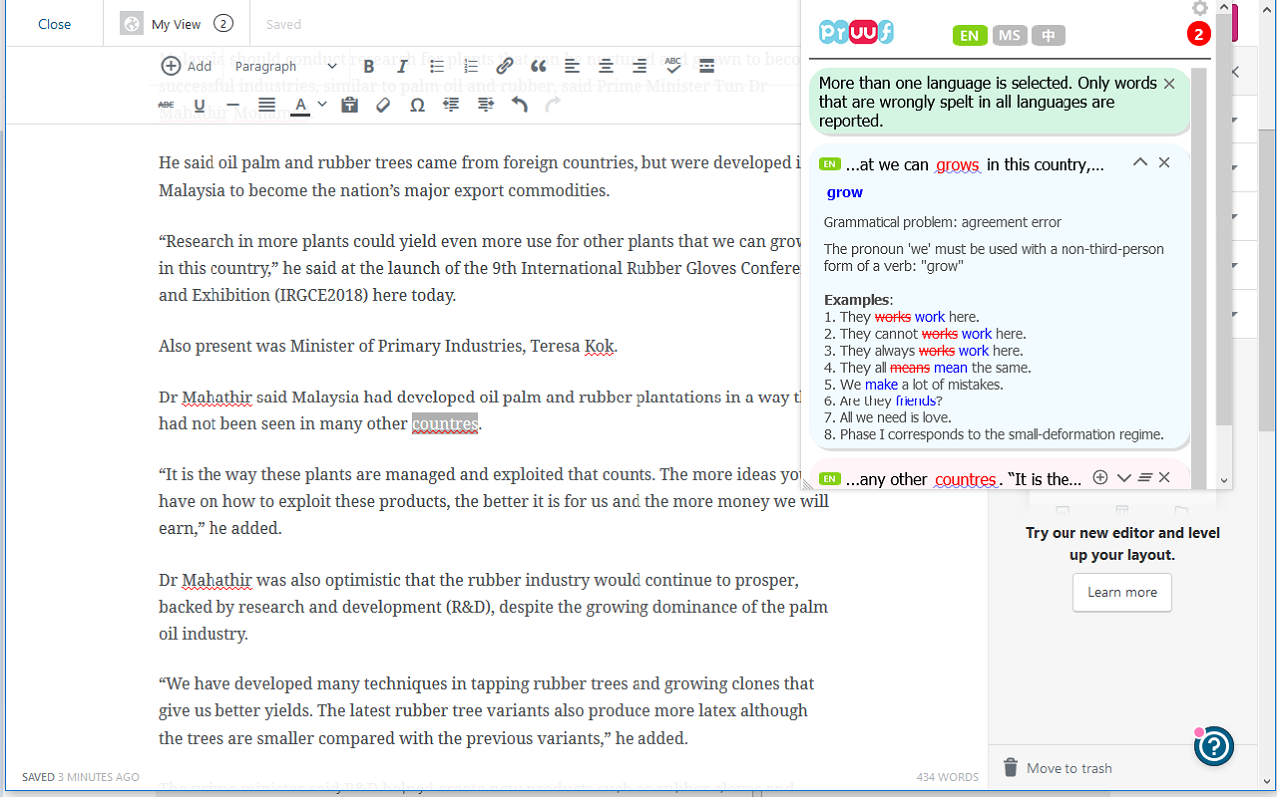Image resolution: width=1280 pixels, height=800 pixels.
Task: Toggle bold formatting in the editor toolbar
Action: coord(369,67)
